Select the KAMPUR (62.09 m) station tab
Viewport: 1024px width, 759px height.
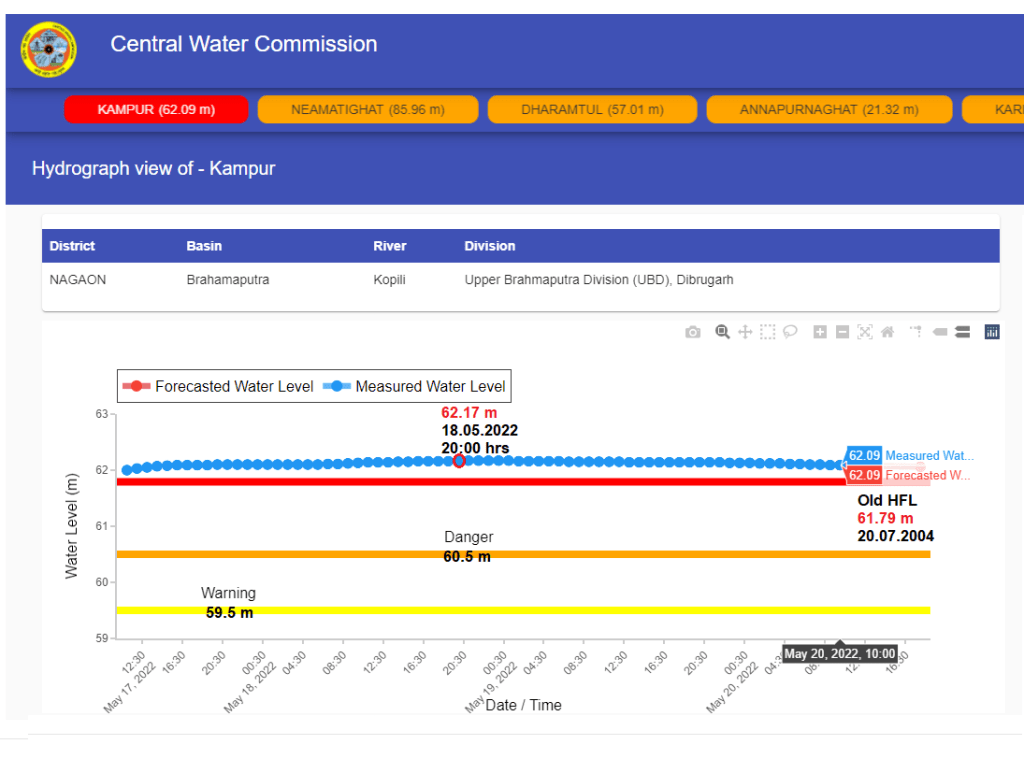156,110
